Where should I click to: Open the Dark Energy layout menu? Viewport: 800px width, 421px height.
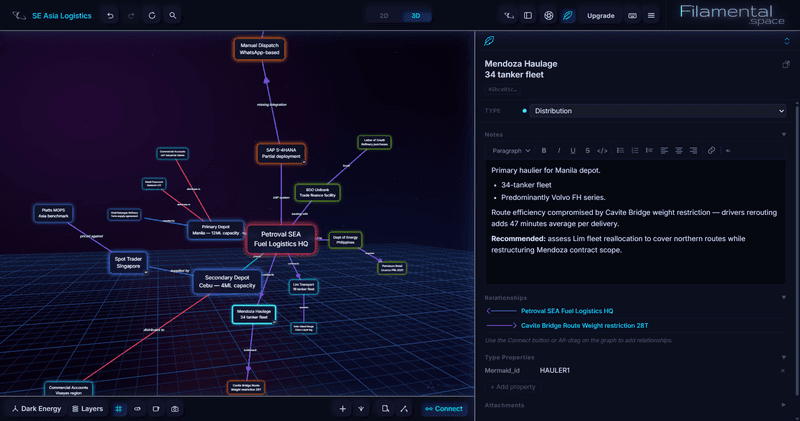point(37,409)
